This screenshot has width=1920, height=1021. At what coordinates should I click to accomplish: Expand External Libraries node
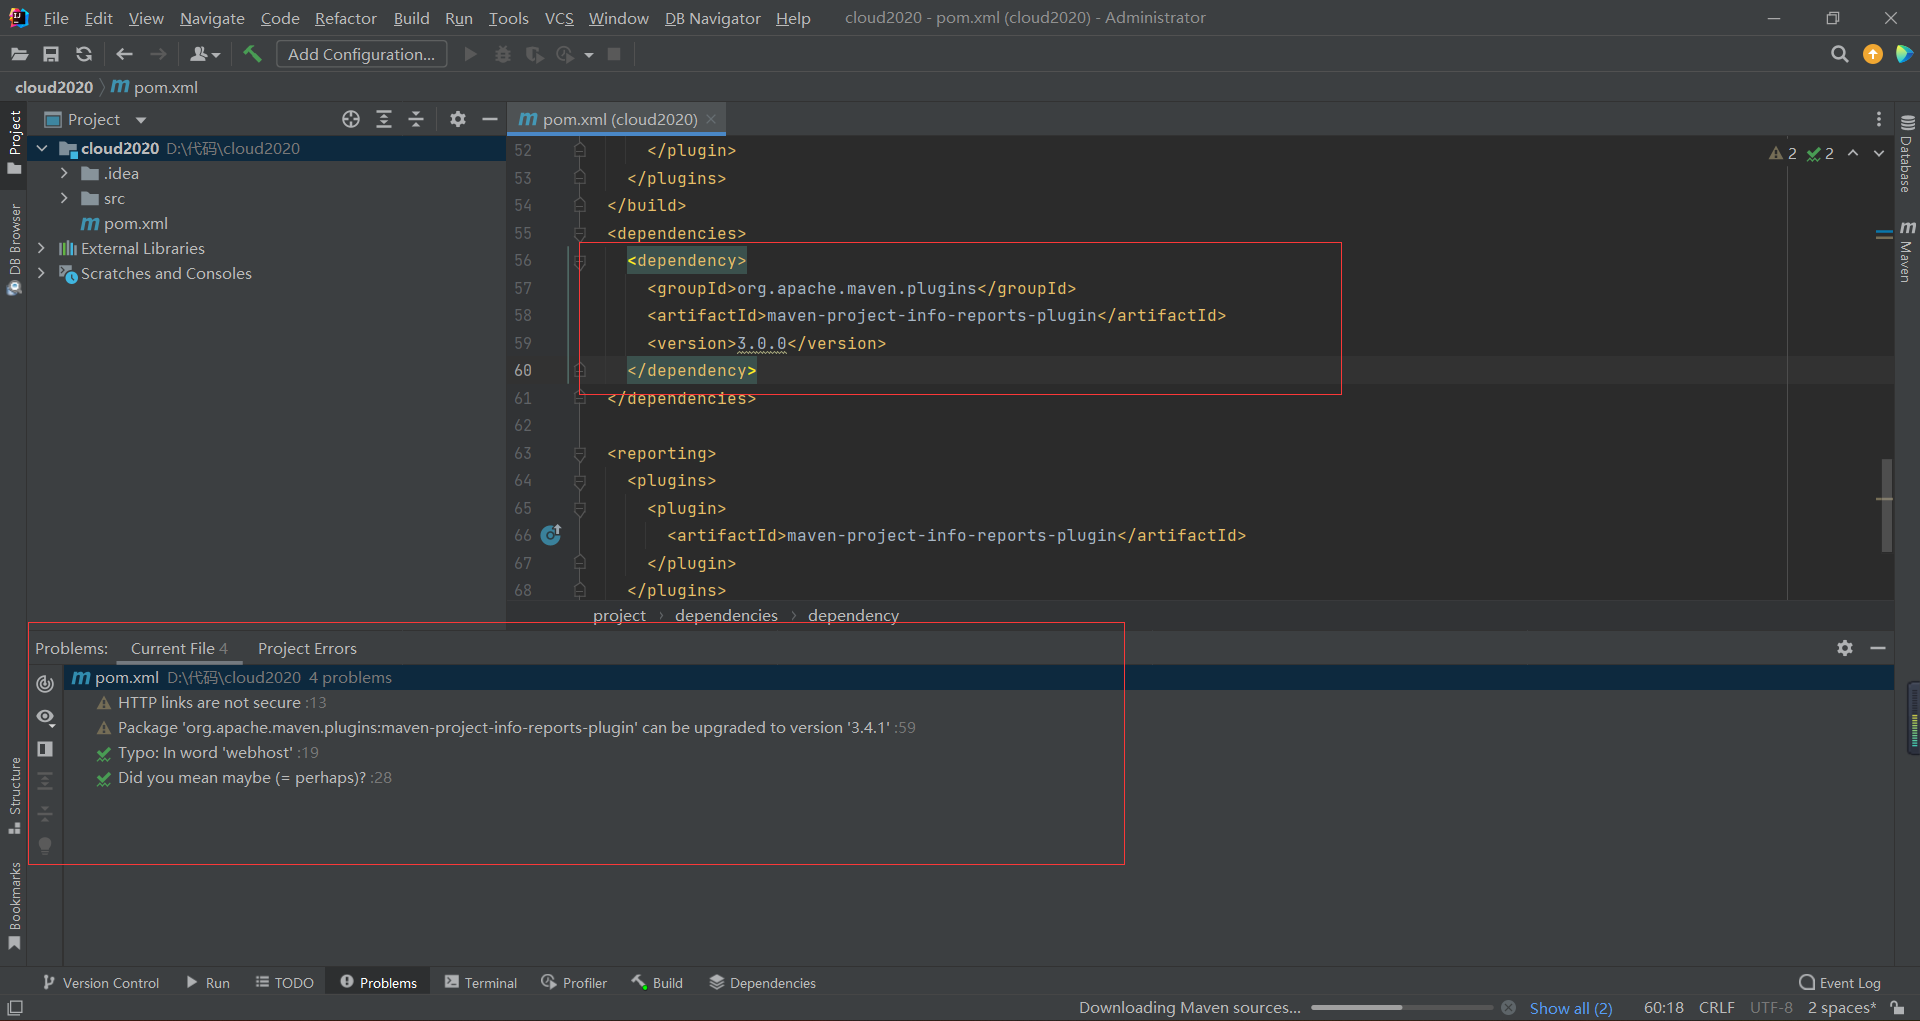(41, 248)
